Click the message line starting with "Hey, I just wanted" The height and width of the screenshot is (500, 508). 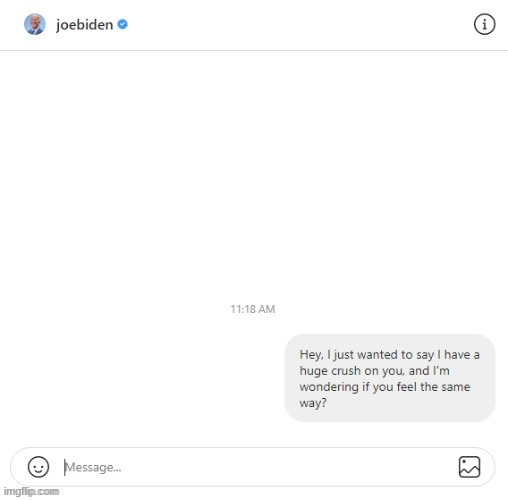tap(389, 355)
